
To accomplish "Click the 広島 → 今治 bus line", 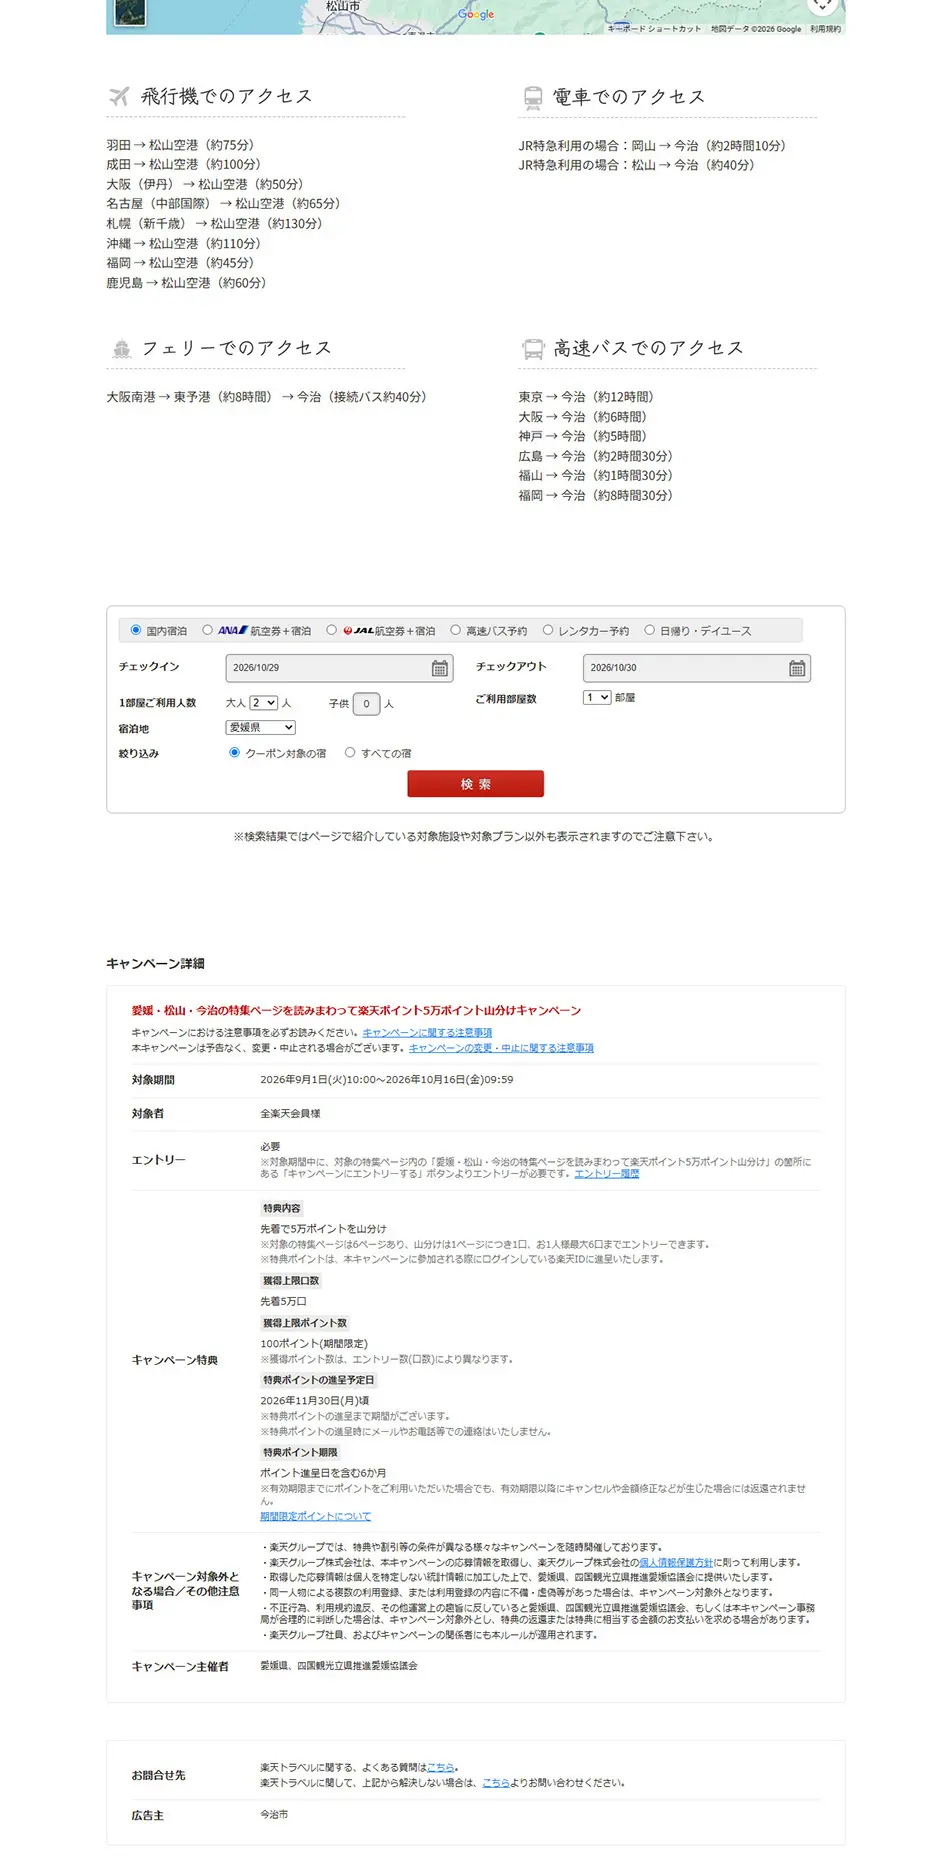I will click(595, 456).
